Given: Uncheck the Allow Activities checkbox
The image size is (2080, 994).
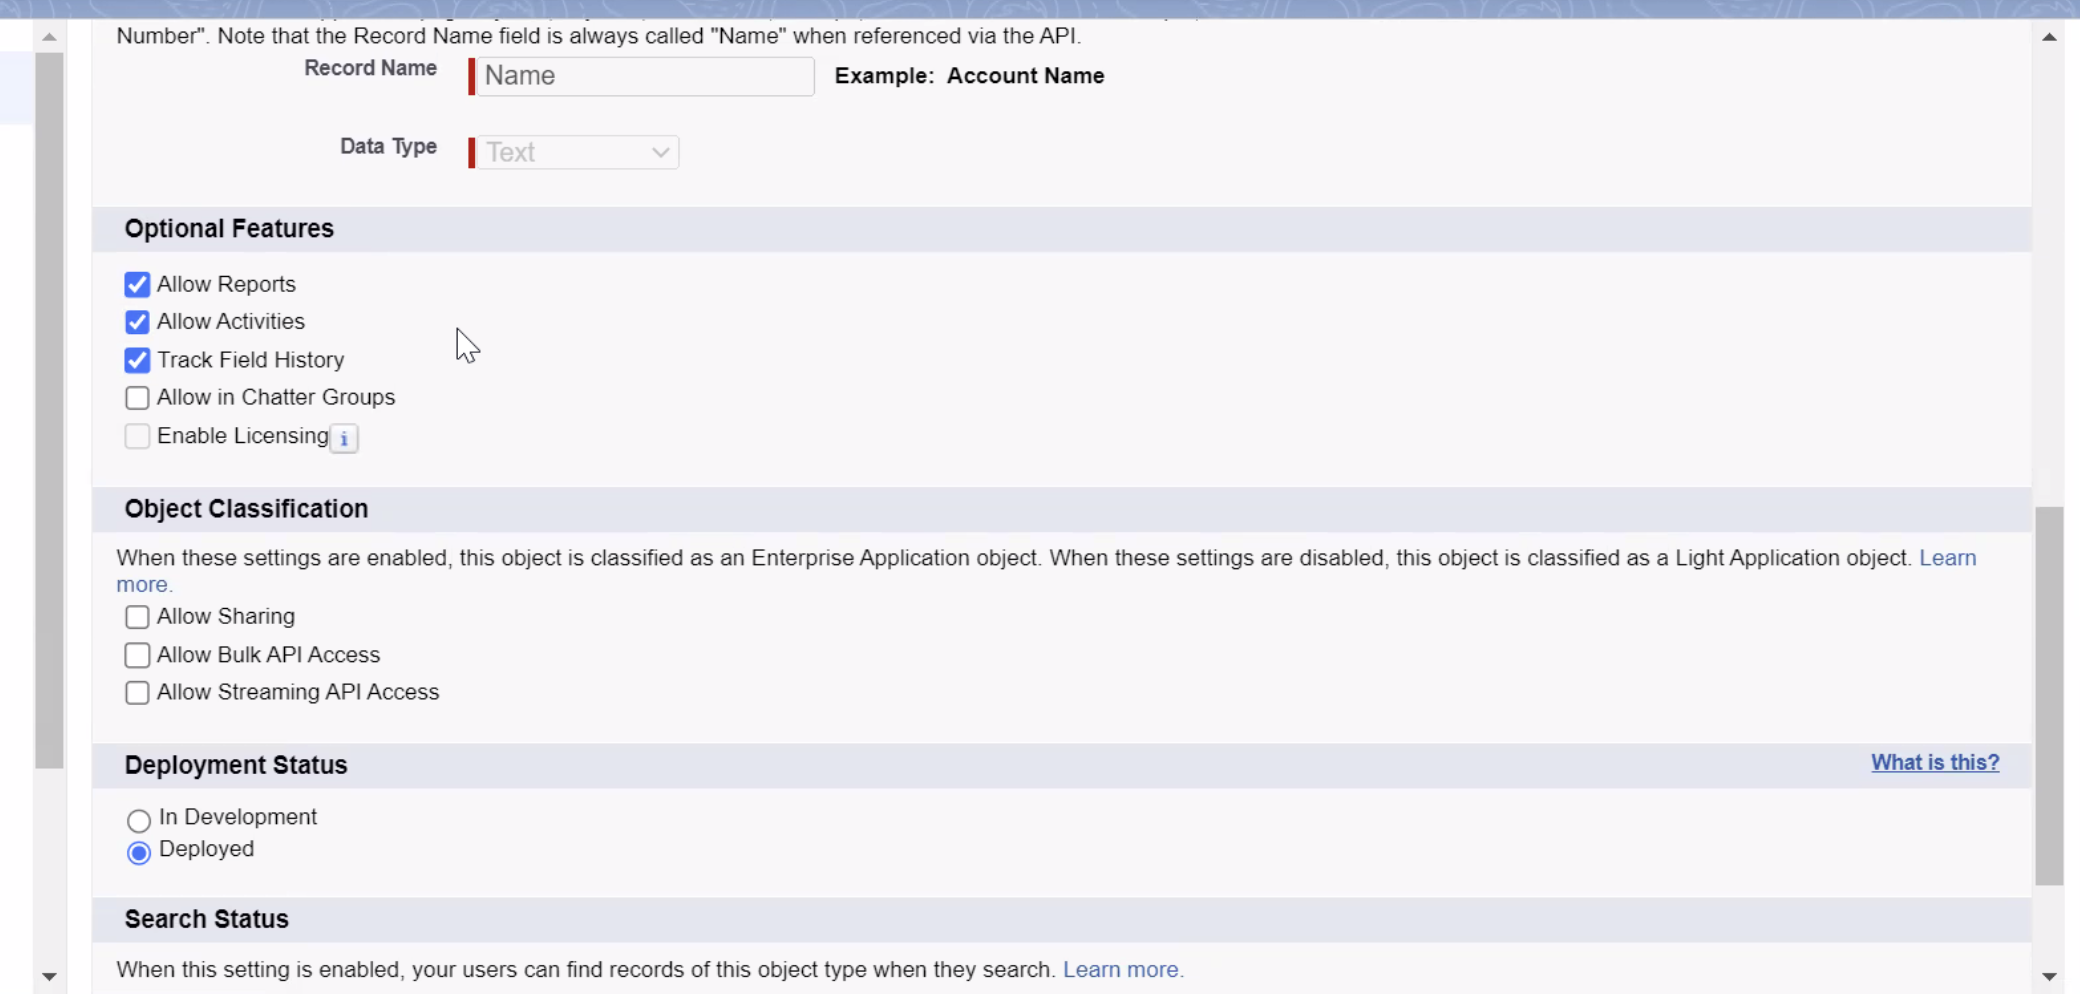Looking at the screenshot, I should pos(137,322).
